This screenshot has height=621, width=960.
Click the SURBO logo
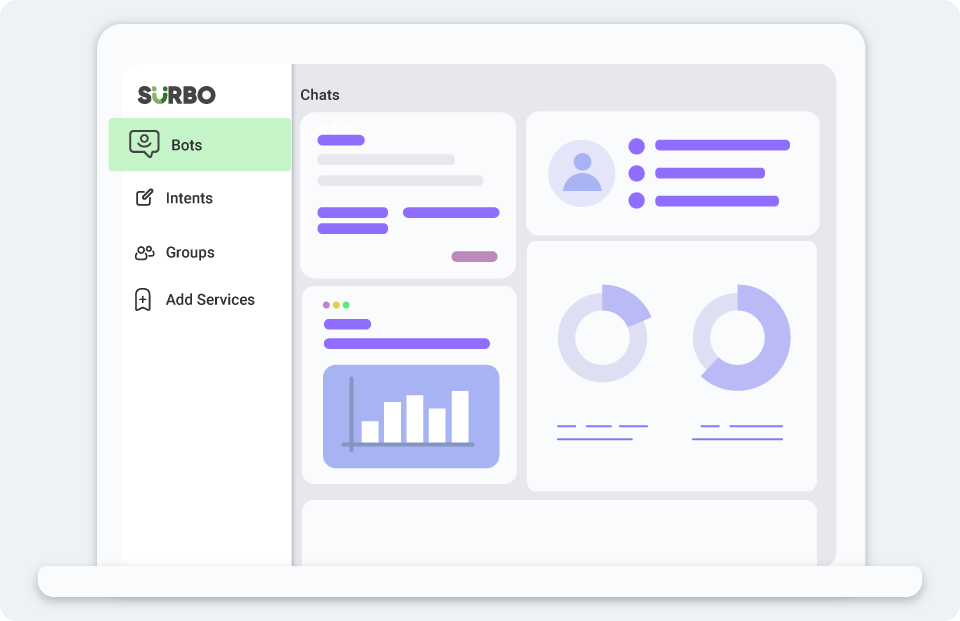(x=176, y=94)
